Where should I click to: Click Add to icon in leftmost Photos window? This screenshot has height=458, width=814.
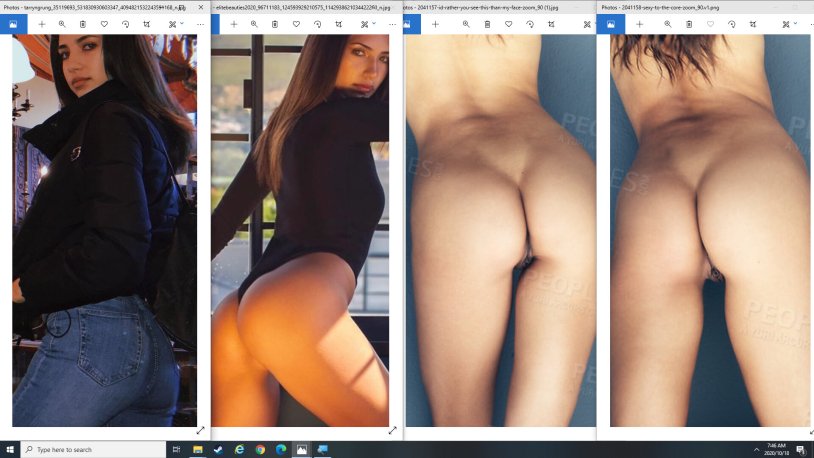click(x=41, y=24)
